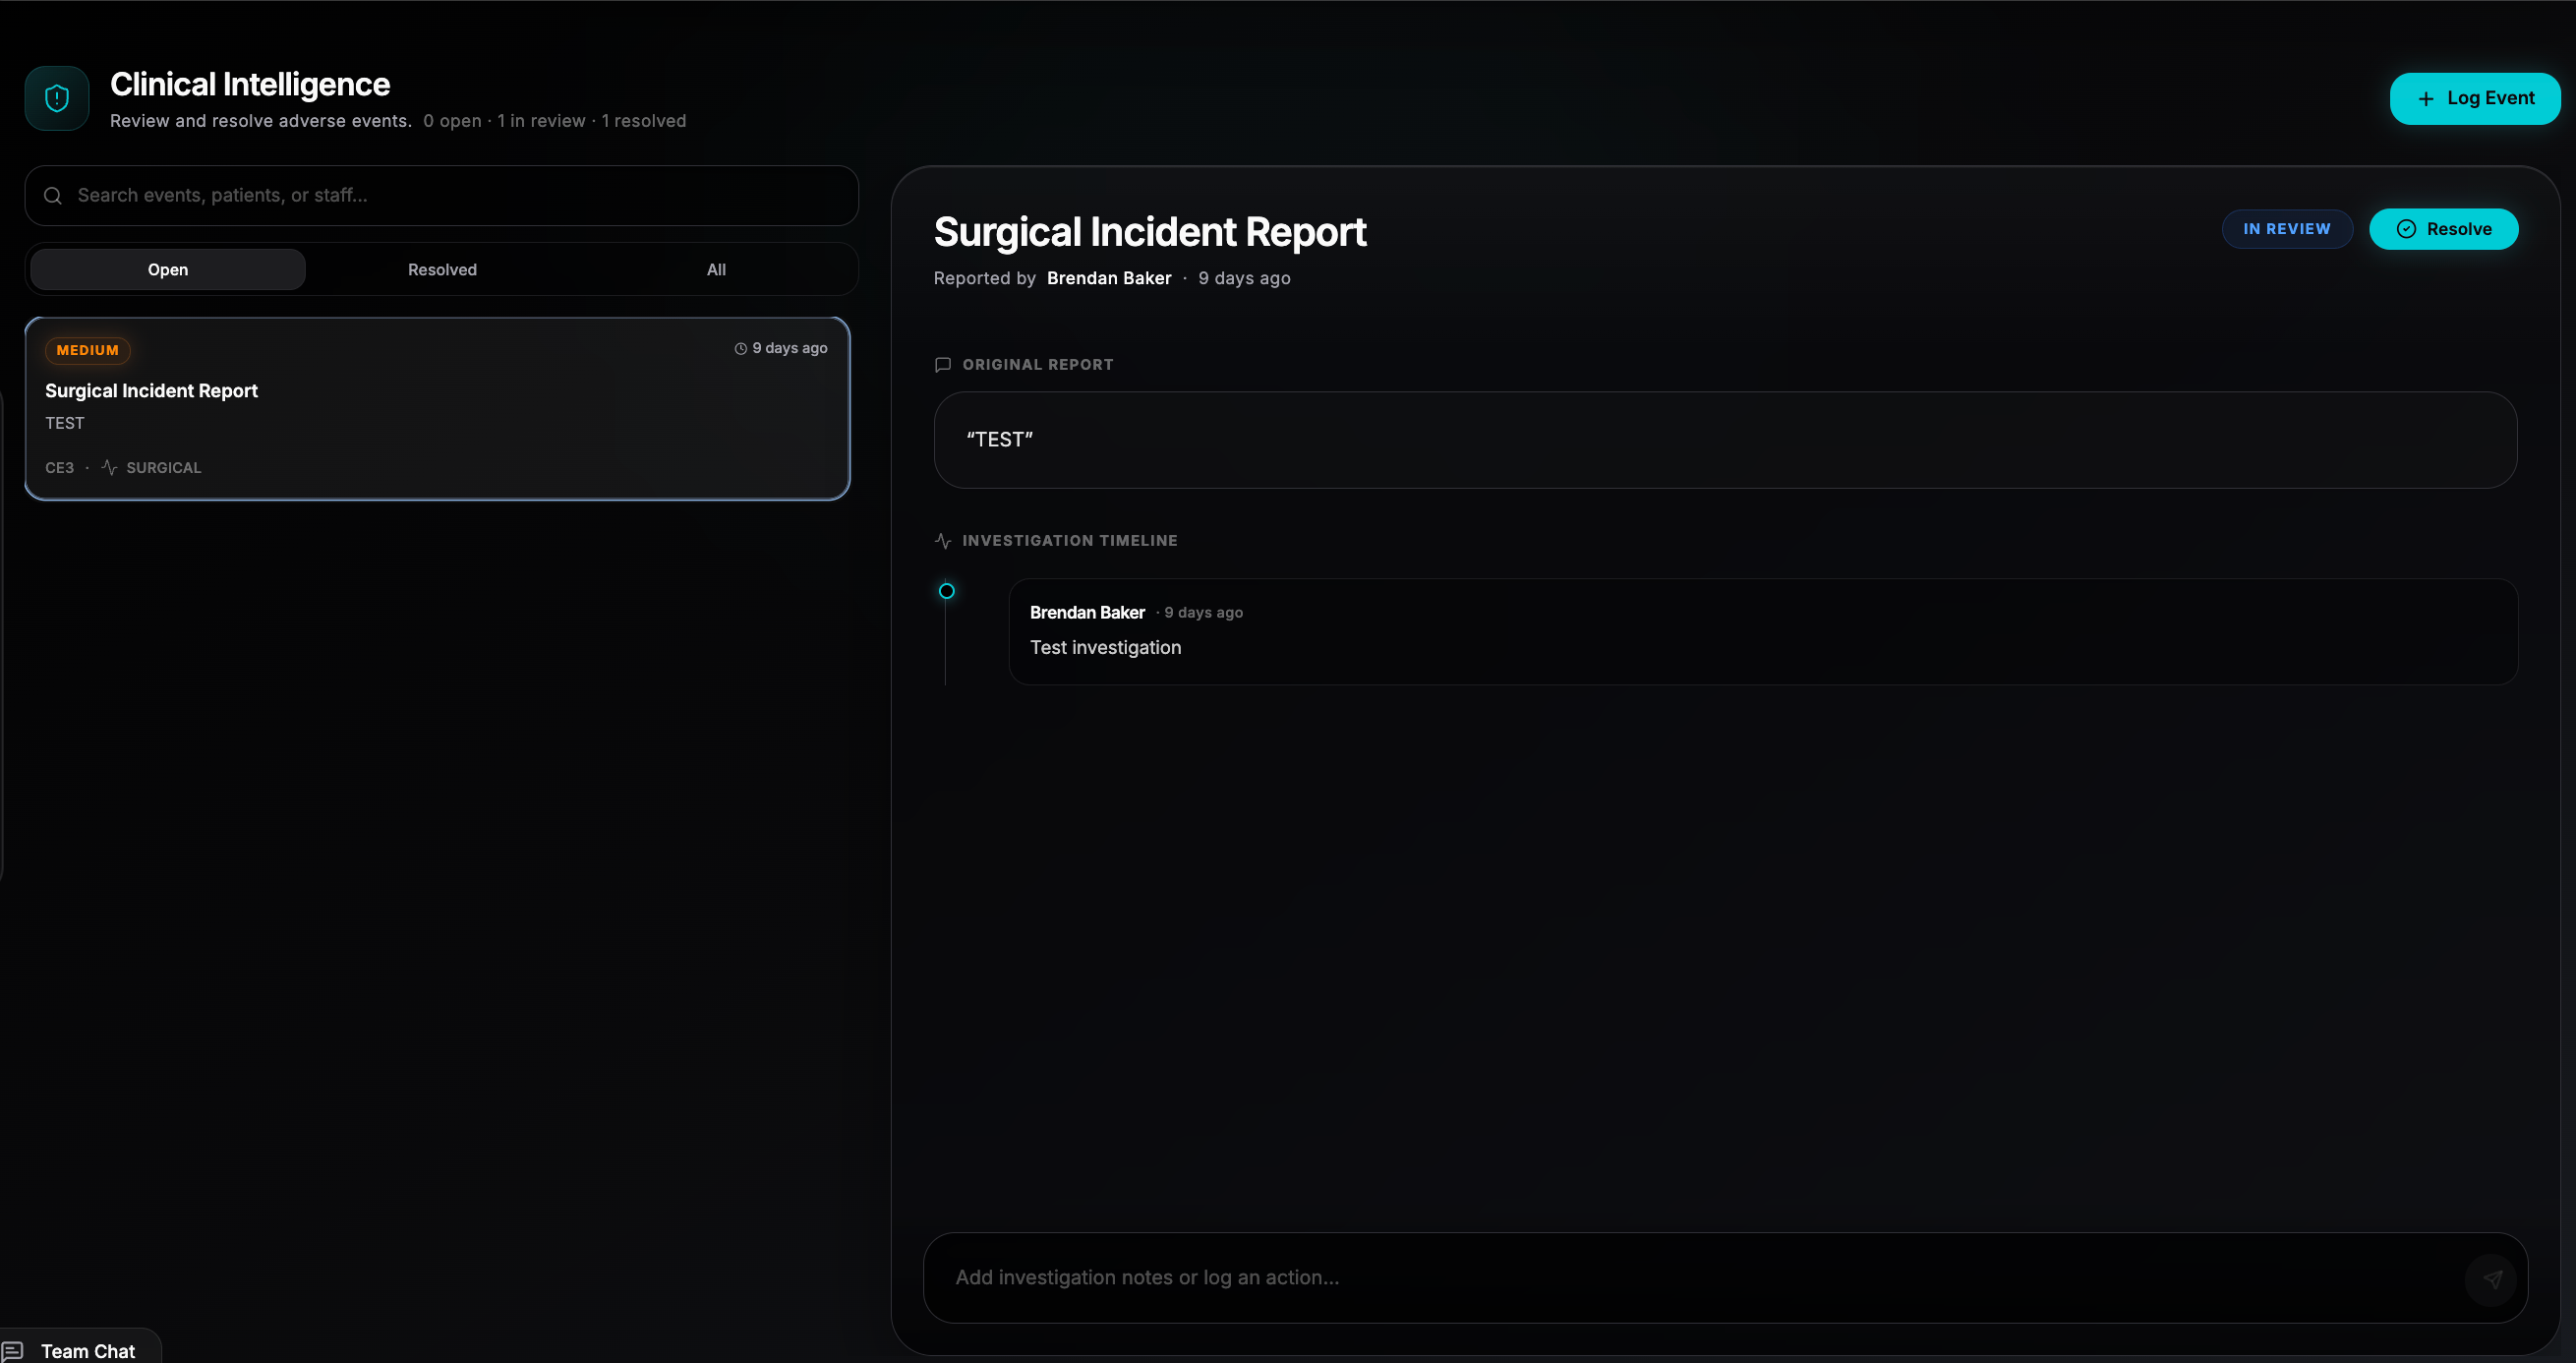Viewport: 2576px width, 1363px height.
Task: Resolve the incident with Resolve button
Action: click(x=2443, y=229)
